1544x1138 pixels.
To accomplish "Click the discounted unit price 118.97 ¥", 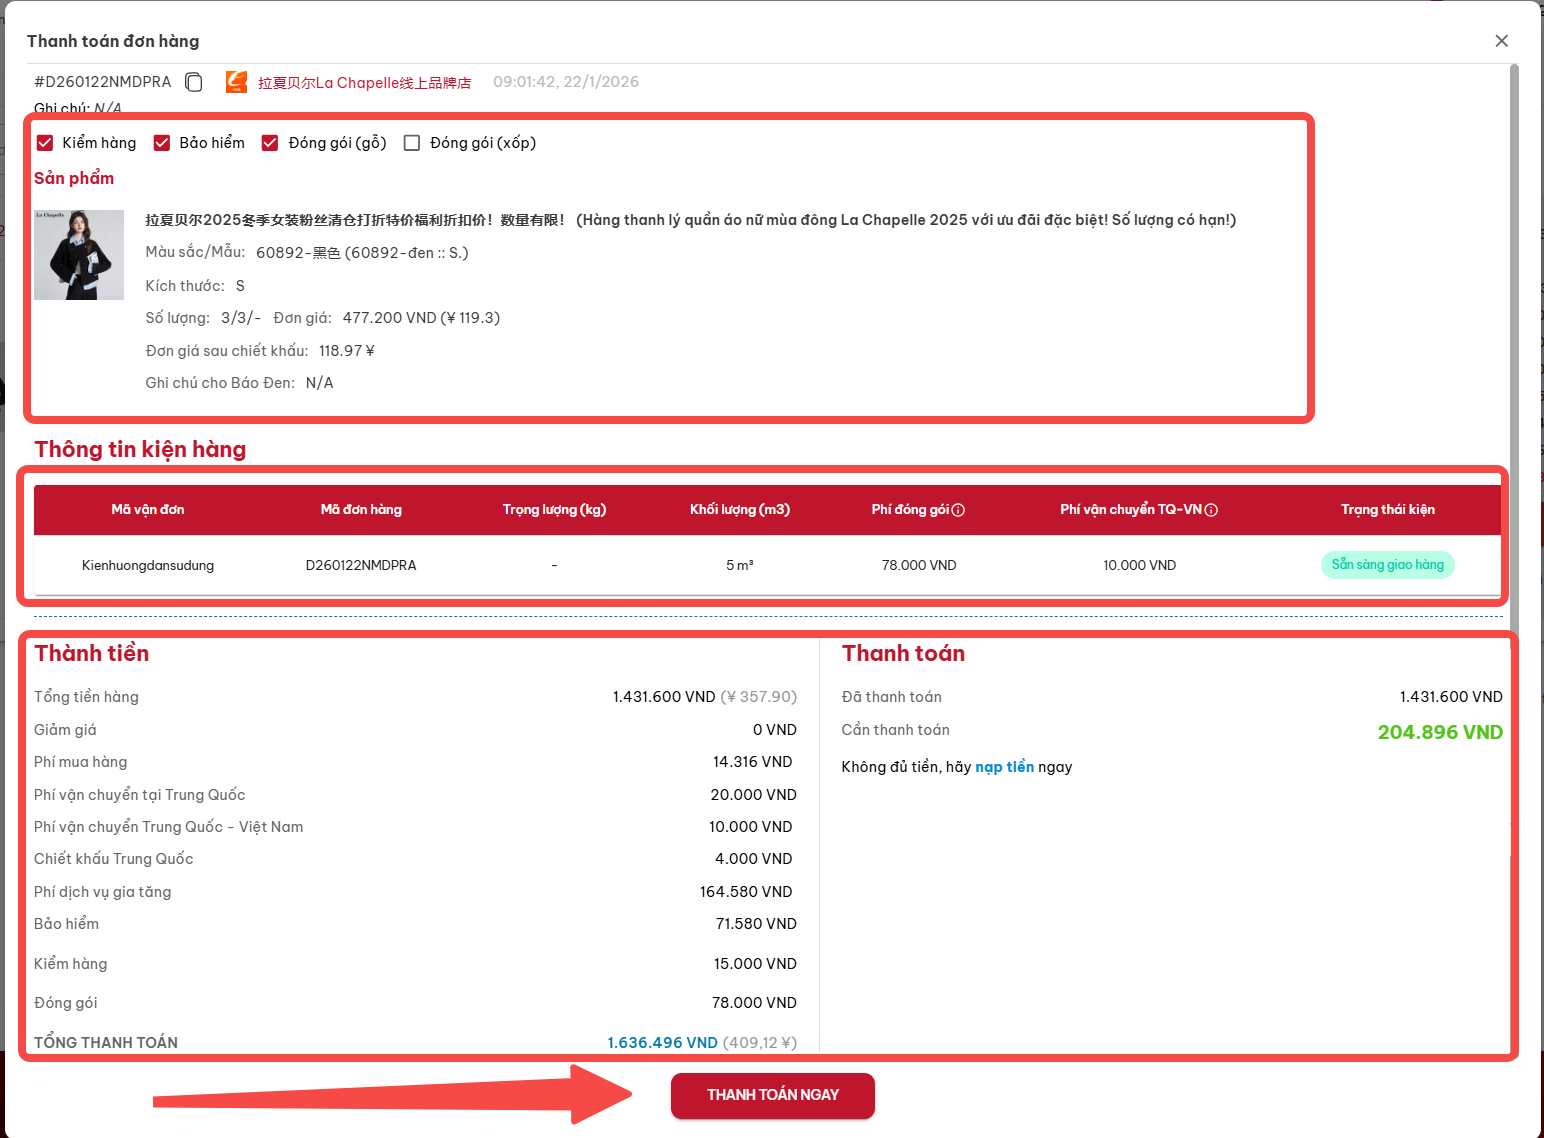I will [347, 351].
